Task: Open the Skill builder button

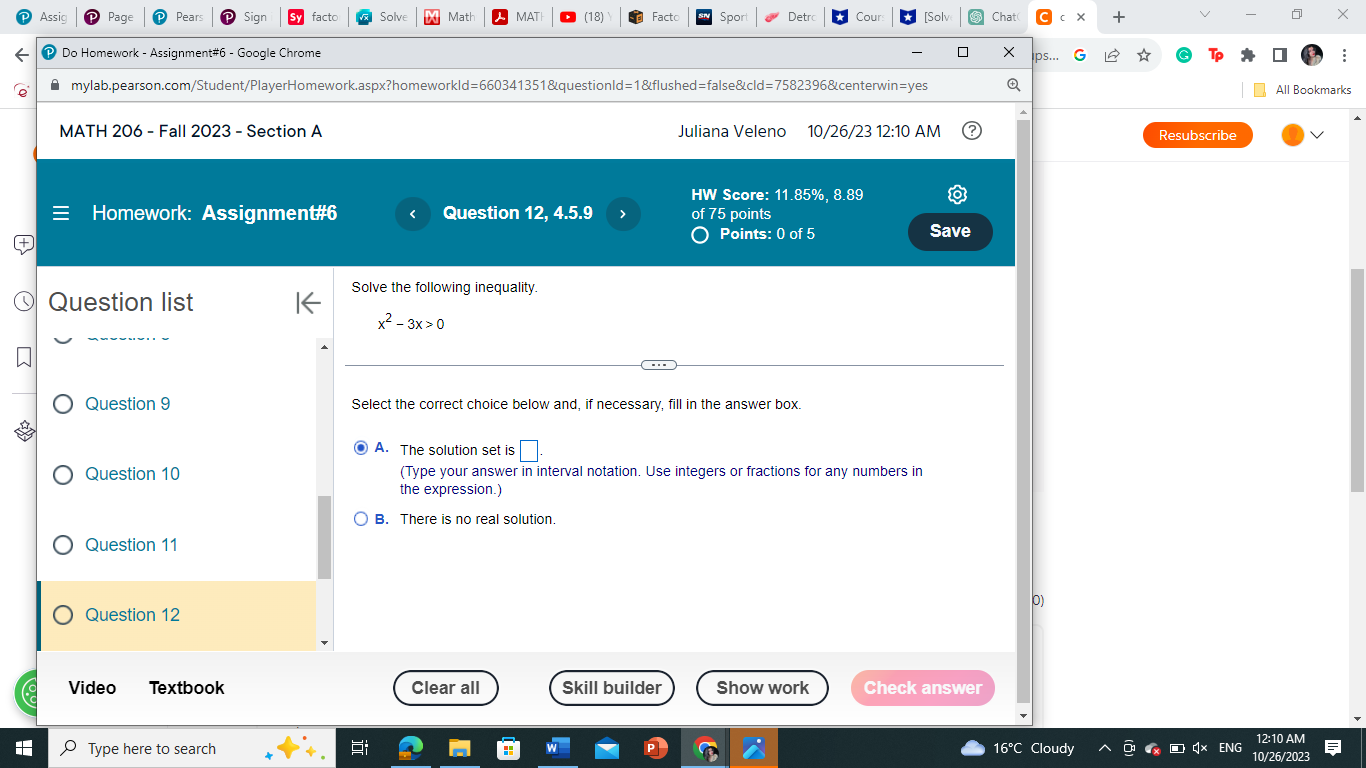Action: [x=612, y=688]
